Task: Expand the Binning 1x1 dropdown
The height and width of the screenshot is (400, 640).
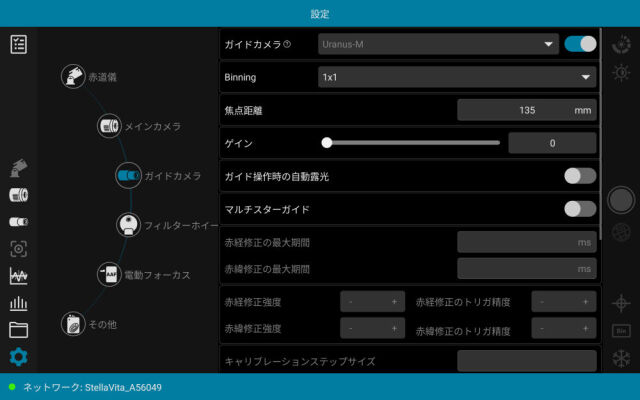Action: pyautogui.click(x=456, y=77)
